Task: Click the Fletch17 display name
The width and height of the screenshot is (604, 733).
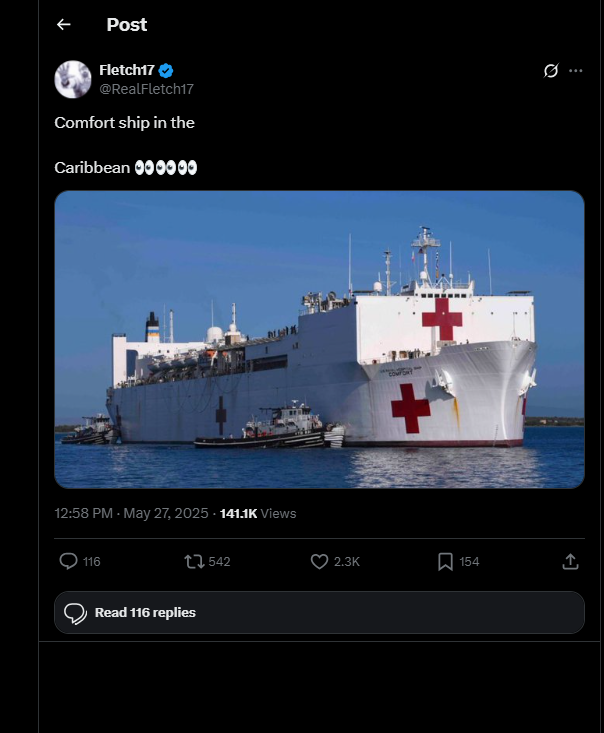Action: coord(127,70)
